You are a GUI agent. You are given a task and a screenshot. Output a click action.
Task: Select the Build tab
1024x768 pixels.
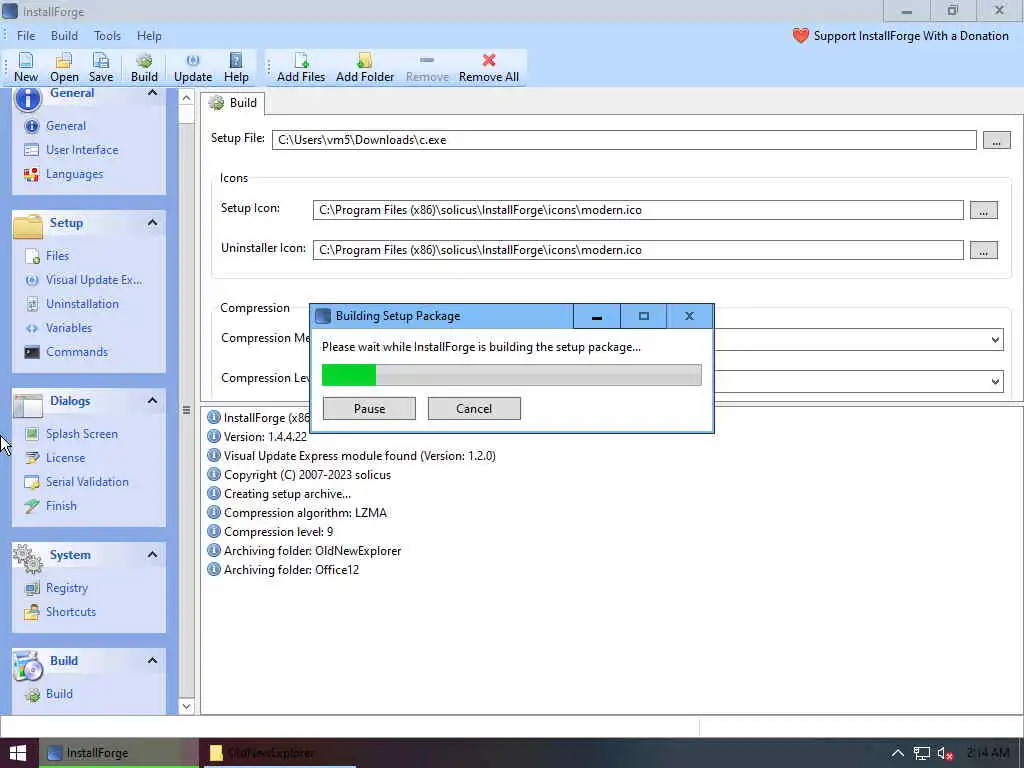pyautogui.click(x=234, y=103)
